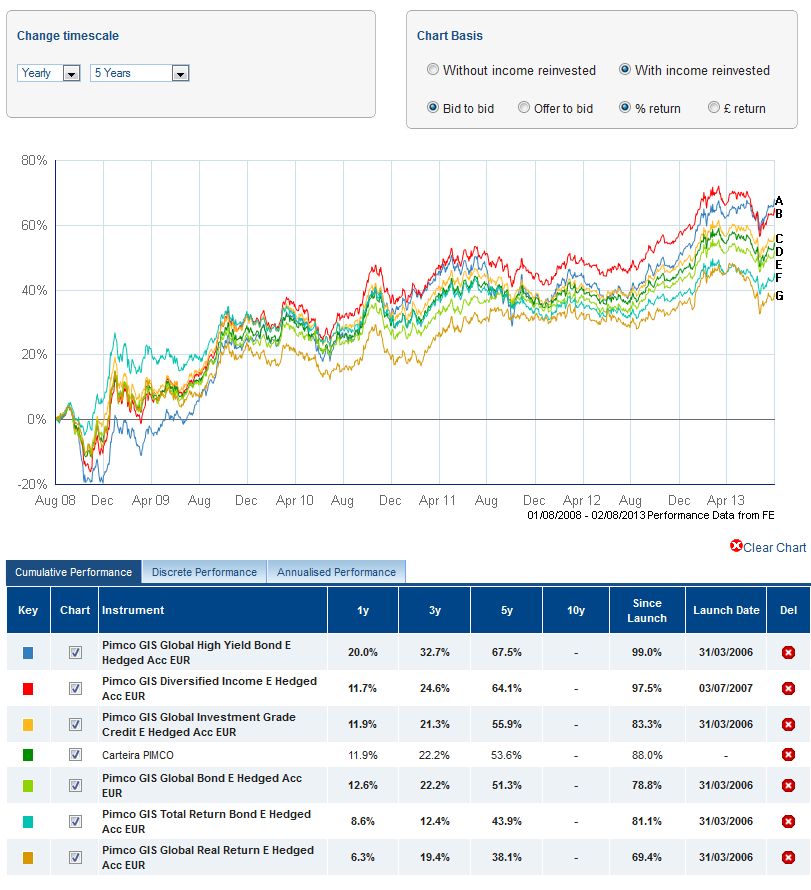Click the red Clear Chart icon
Image resolution: width=811 pixels, height=890 pixels.
[x=737, y=546]
